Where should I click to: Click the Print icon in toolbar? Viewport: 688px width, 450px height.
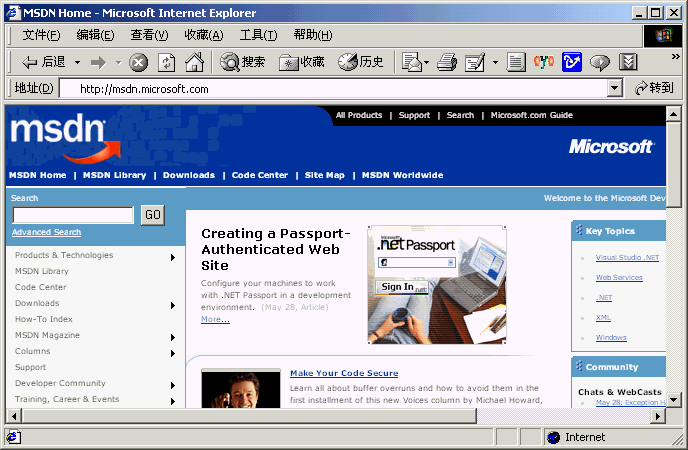click(446, 62)
